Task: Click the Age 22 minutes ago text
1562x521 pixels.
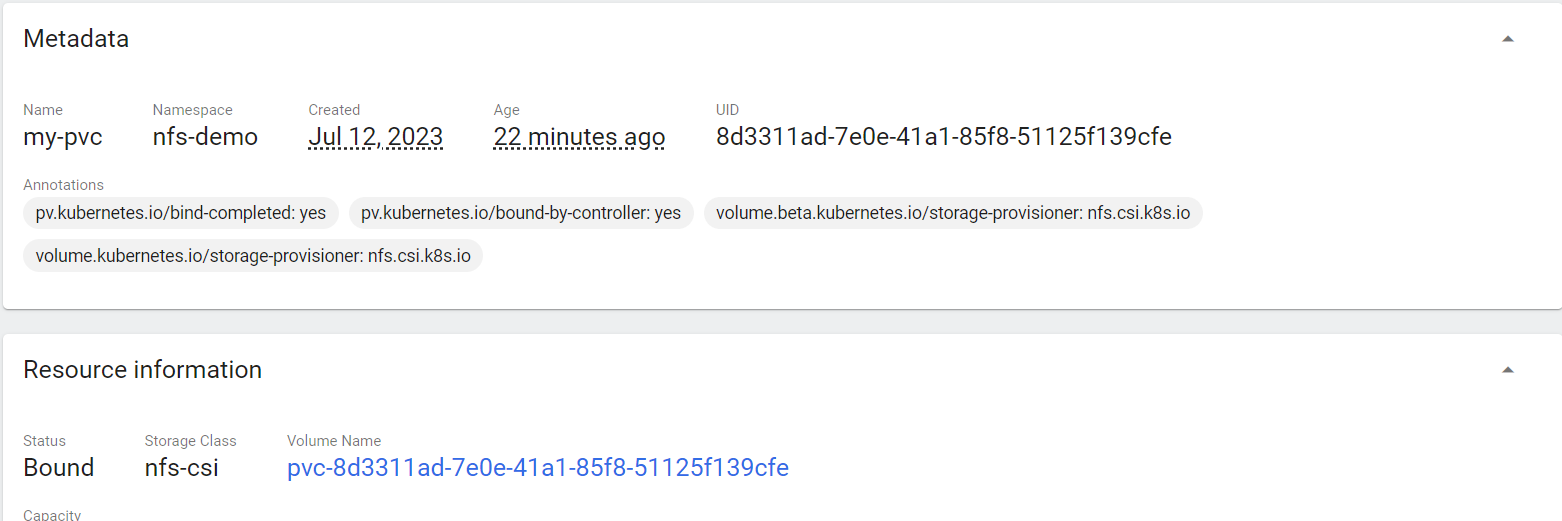Action: point(579,137)
